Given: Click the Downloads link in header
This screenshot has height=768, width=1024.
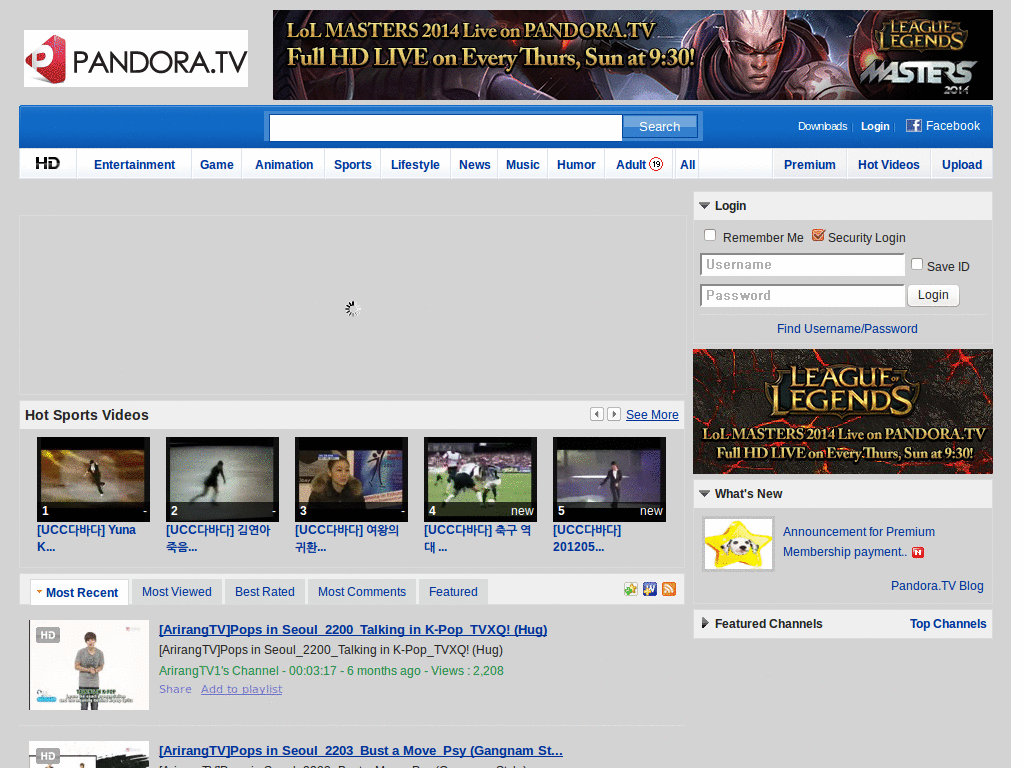Looking at the screenshot, I should coord(822,126).
